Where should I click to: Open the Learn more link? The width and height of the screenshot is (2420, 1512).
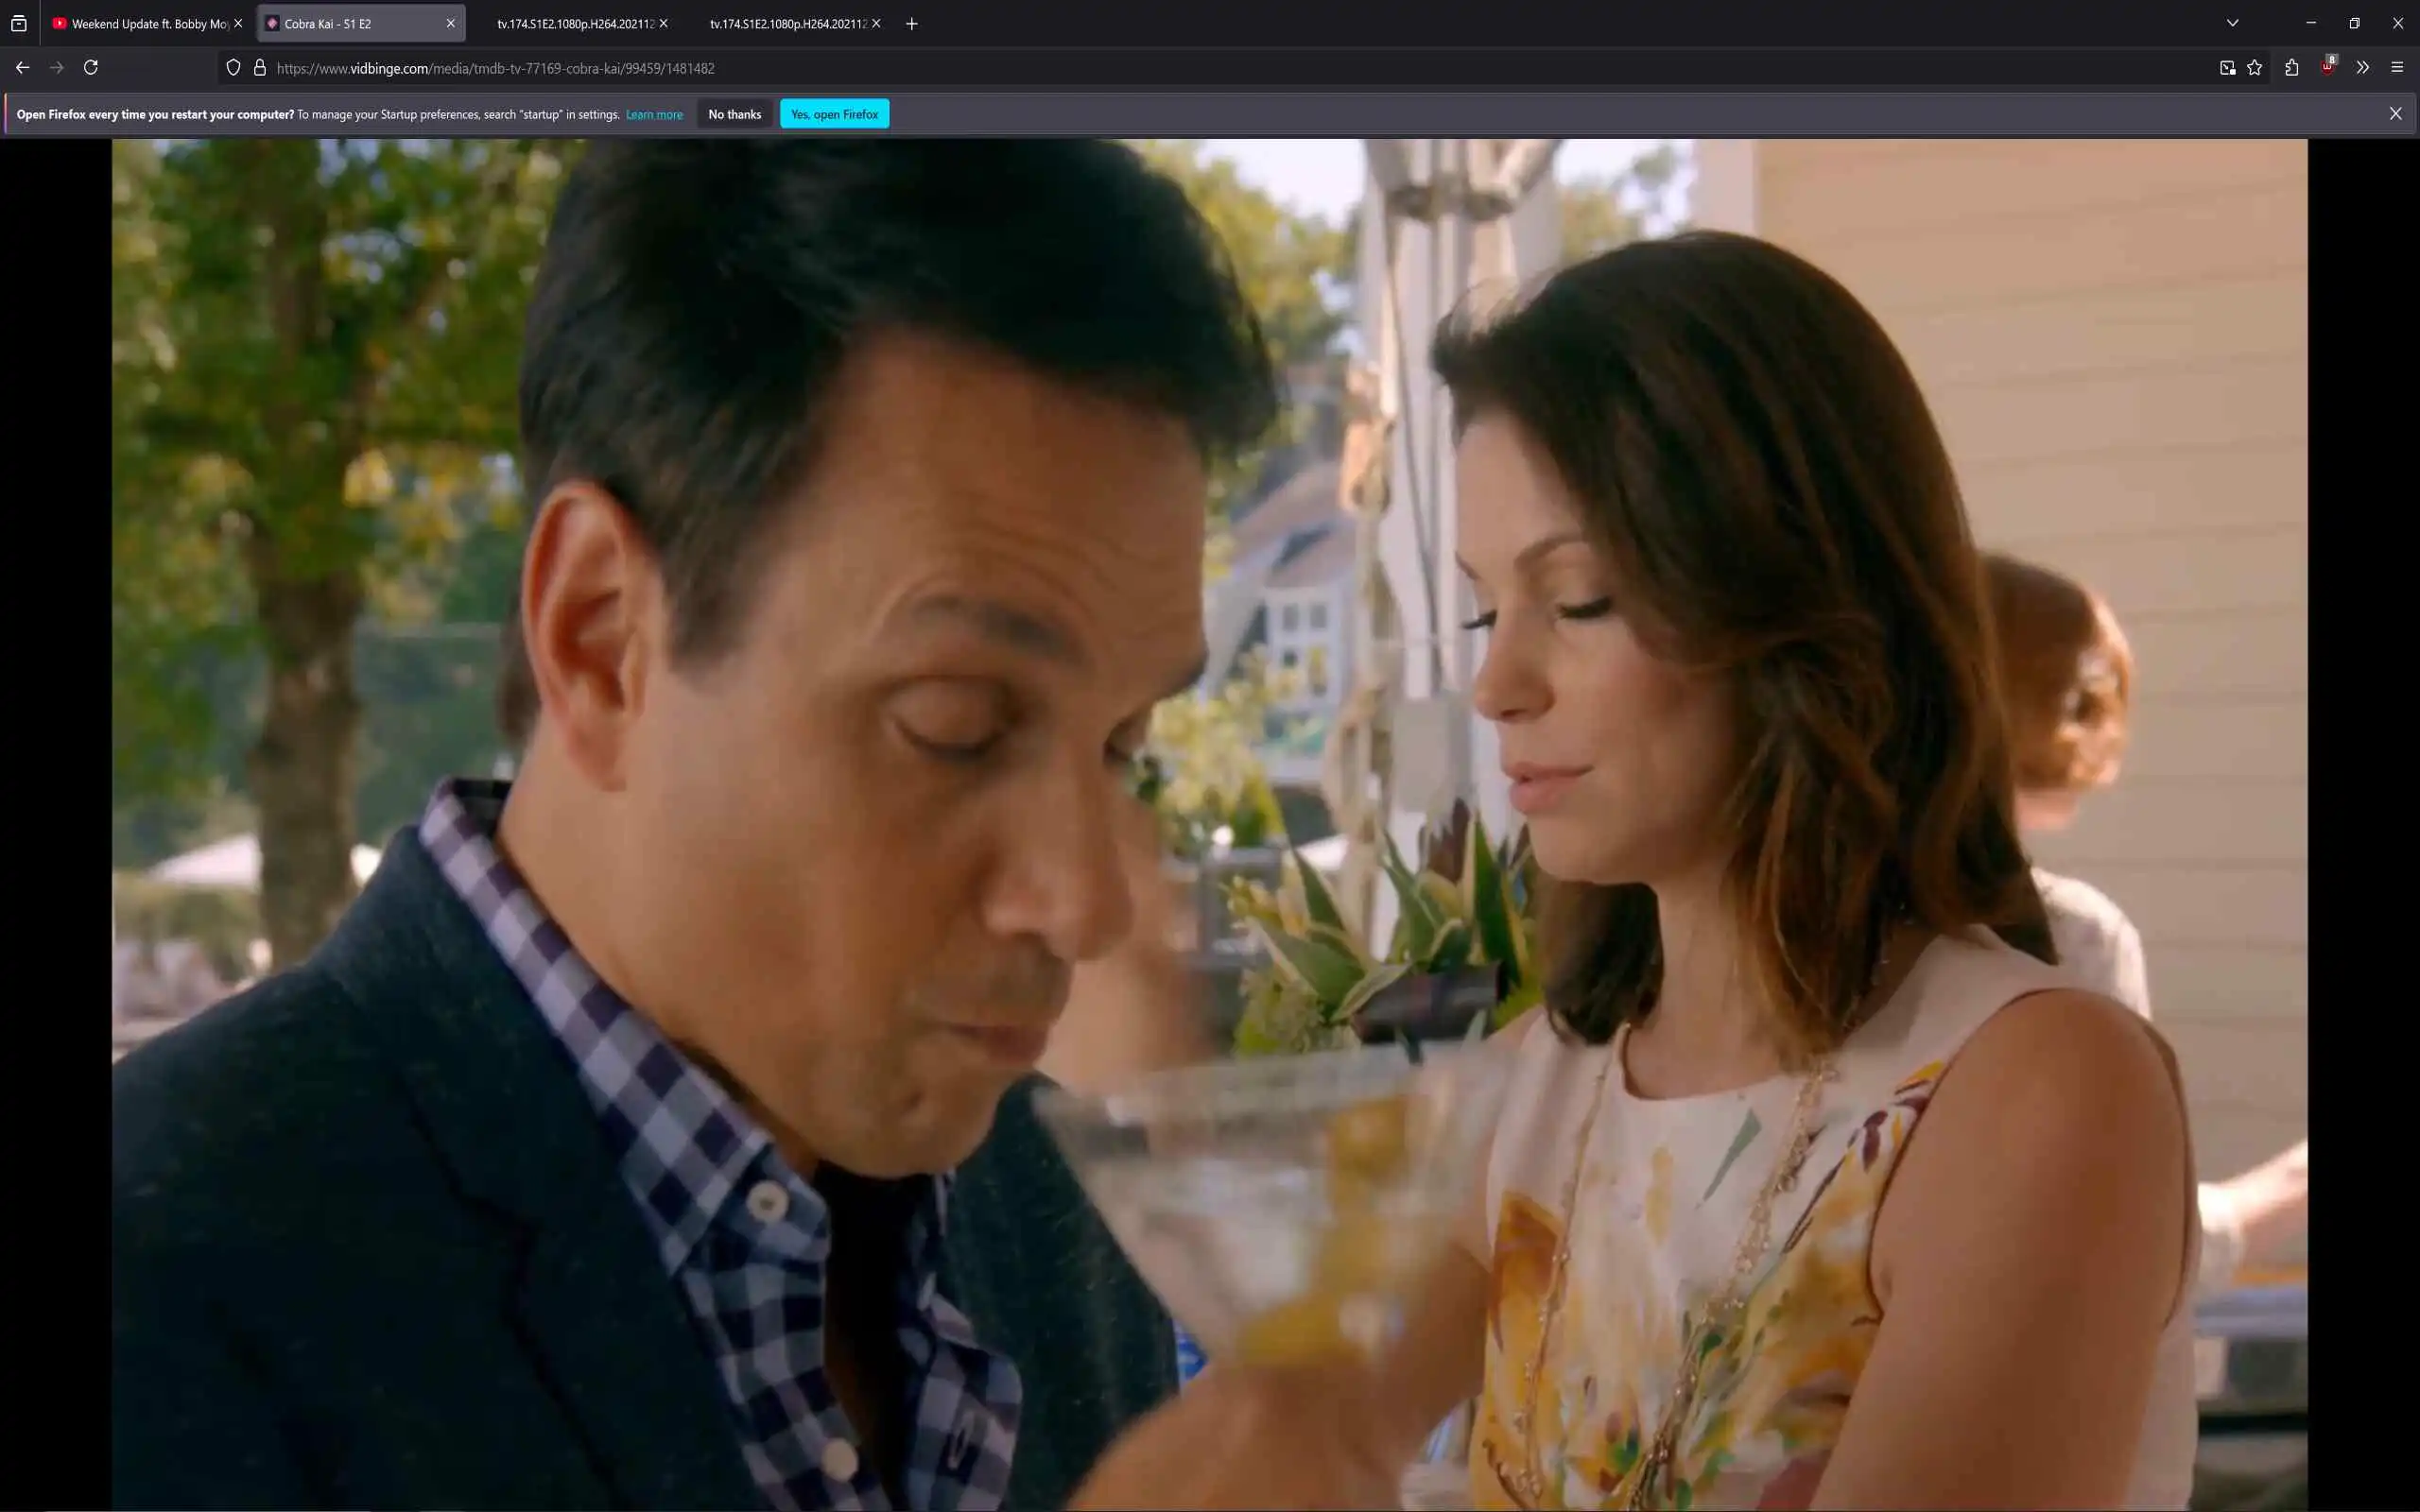click(654, 115)
